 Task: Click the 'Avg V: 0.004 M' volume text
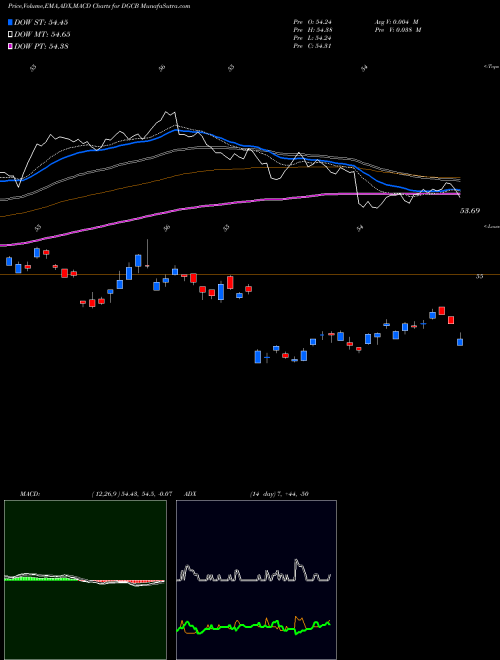396,22
